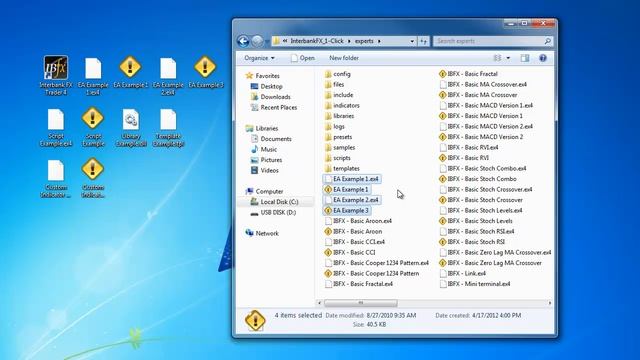Click experts breadcrumb segment
Screen dimensions: 640x360
click(x=364, y=41)
